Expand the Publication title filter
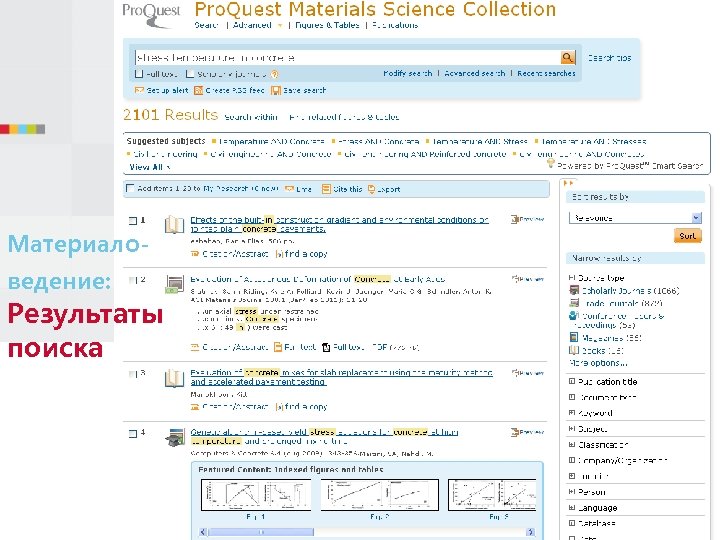The image size is (720, 540). point(572,381)
